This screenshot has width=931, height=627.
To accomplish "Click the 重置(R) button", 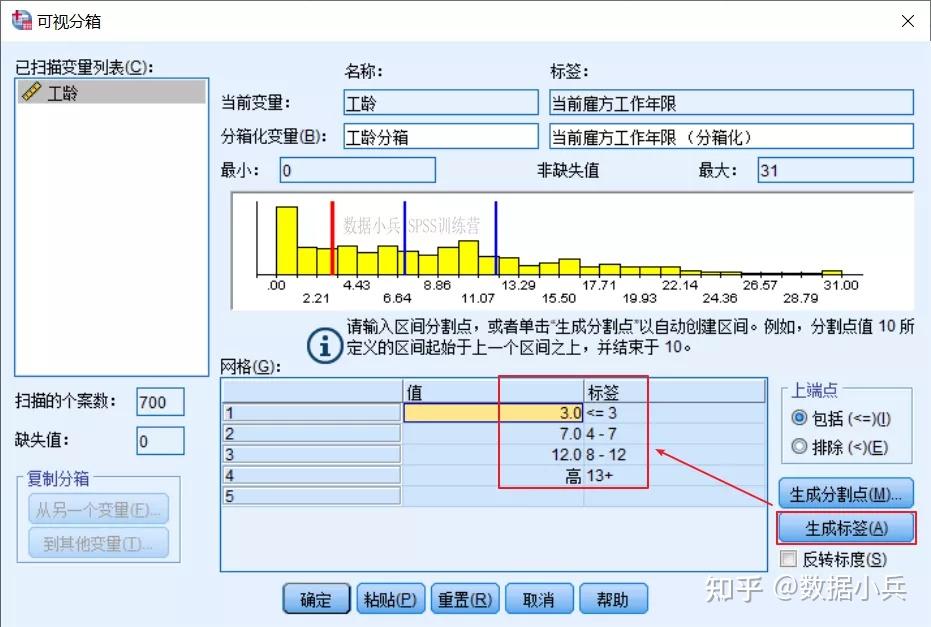I will 464,598.
